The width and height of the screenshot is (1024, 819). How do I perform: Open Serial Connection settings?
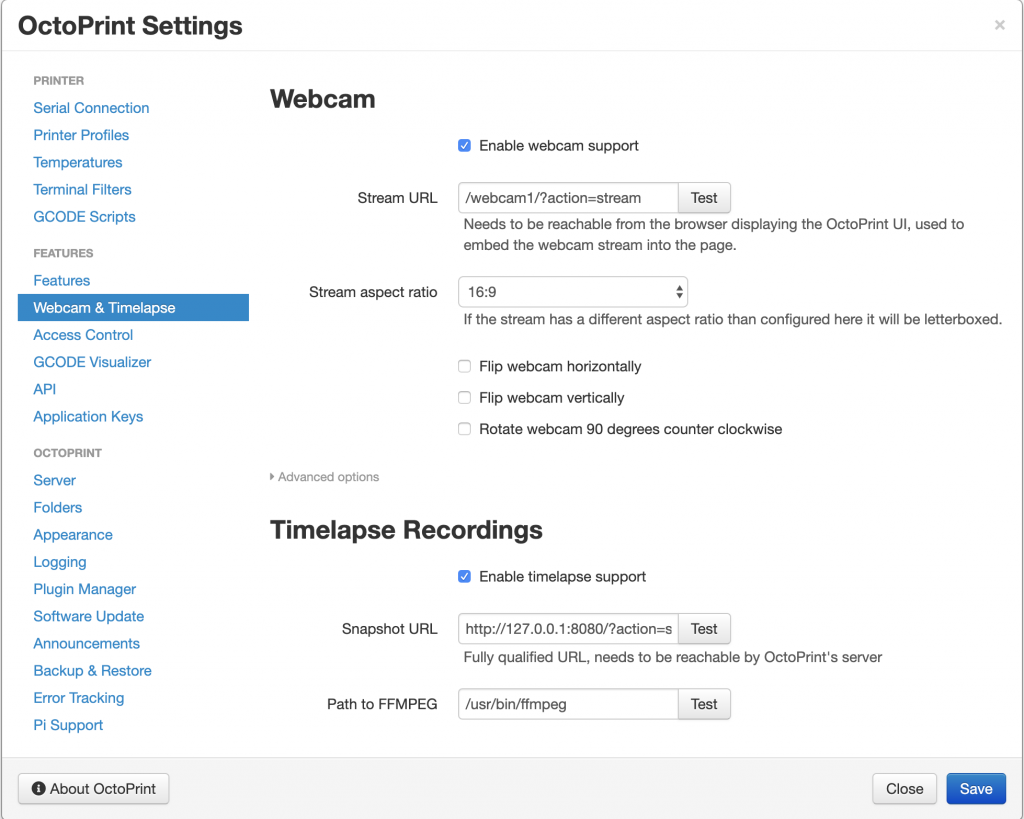tap(91, 108)
